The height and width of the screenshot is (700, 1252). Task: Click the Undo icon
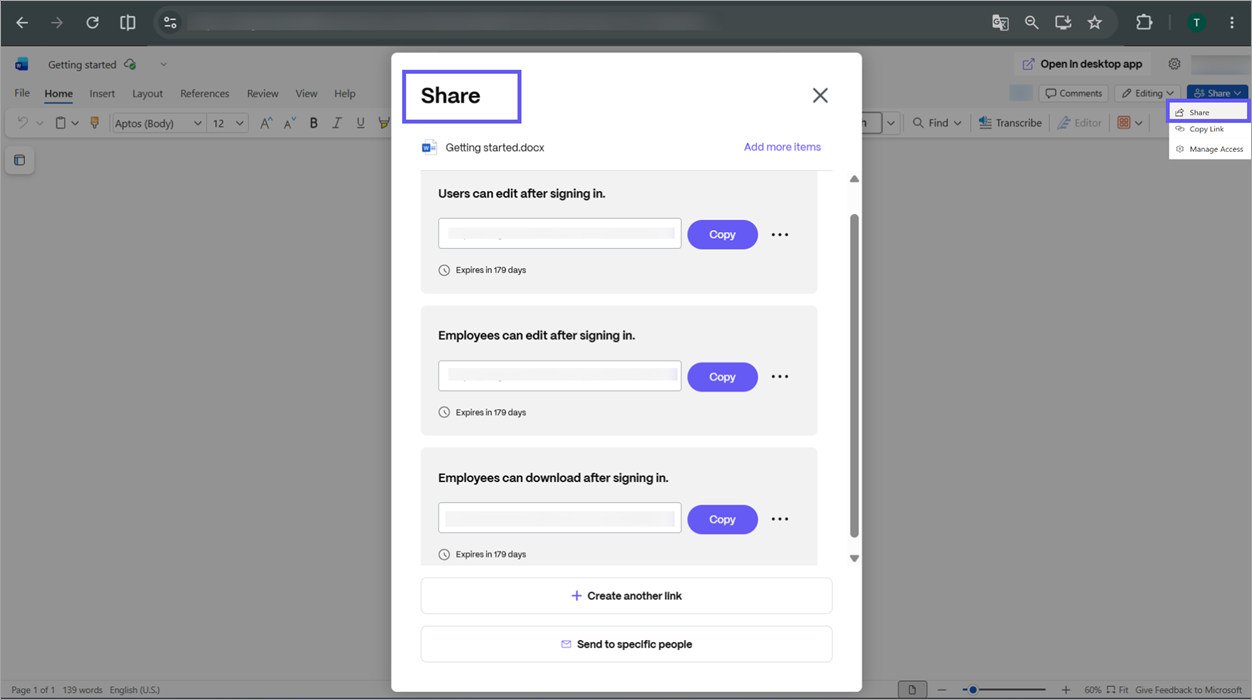22,123
